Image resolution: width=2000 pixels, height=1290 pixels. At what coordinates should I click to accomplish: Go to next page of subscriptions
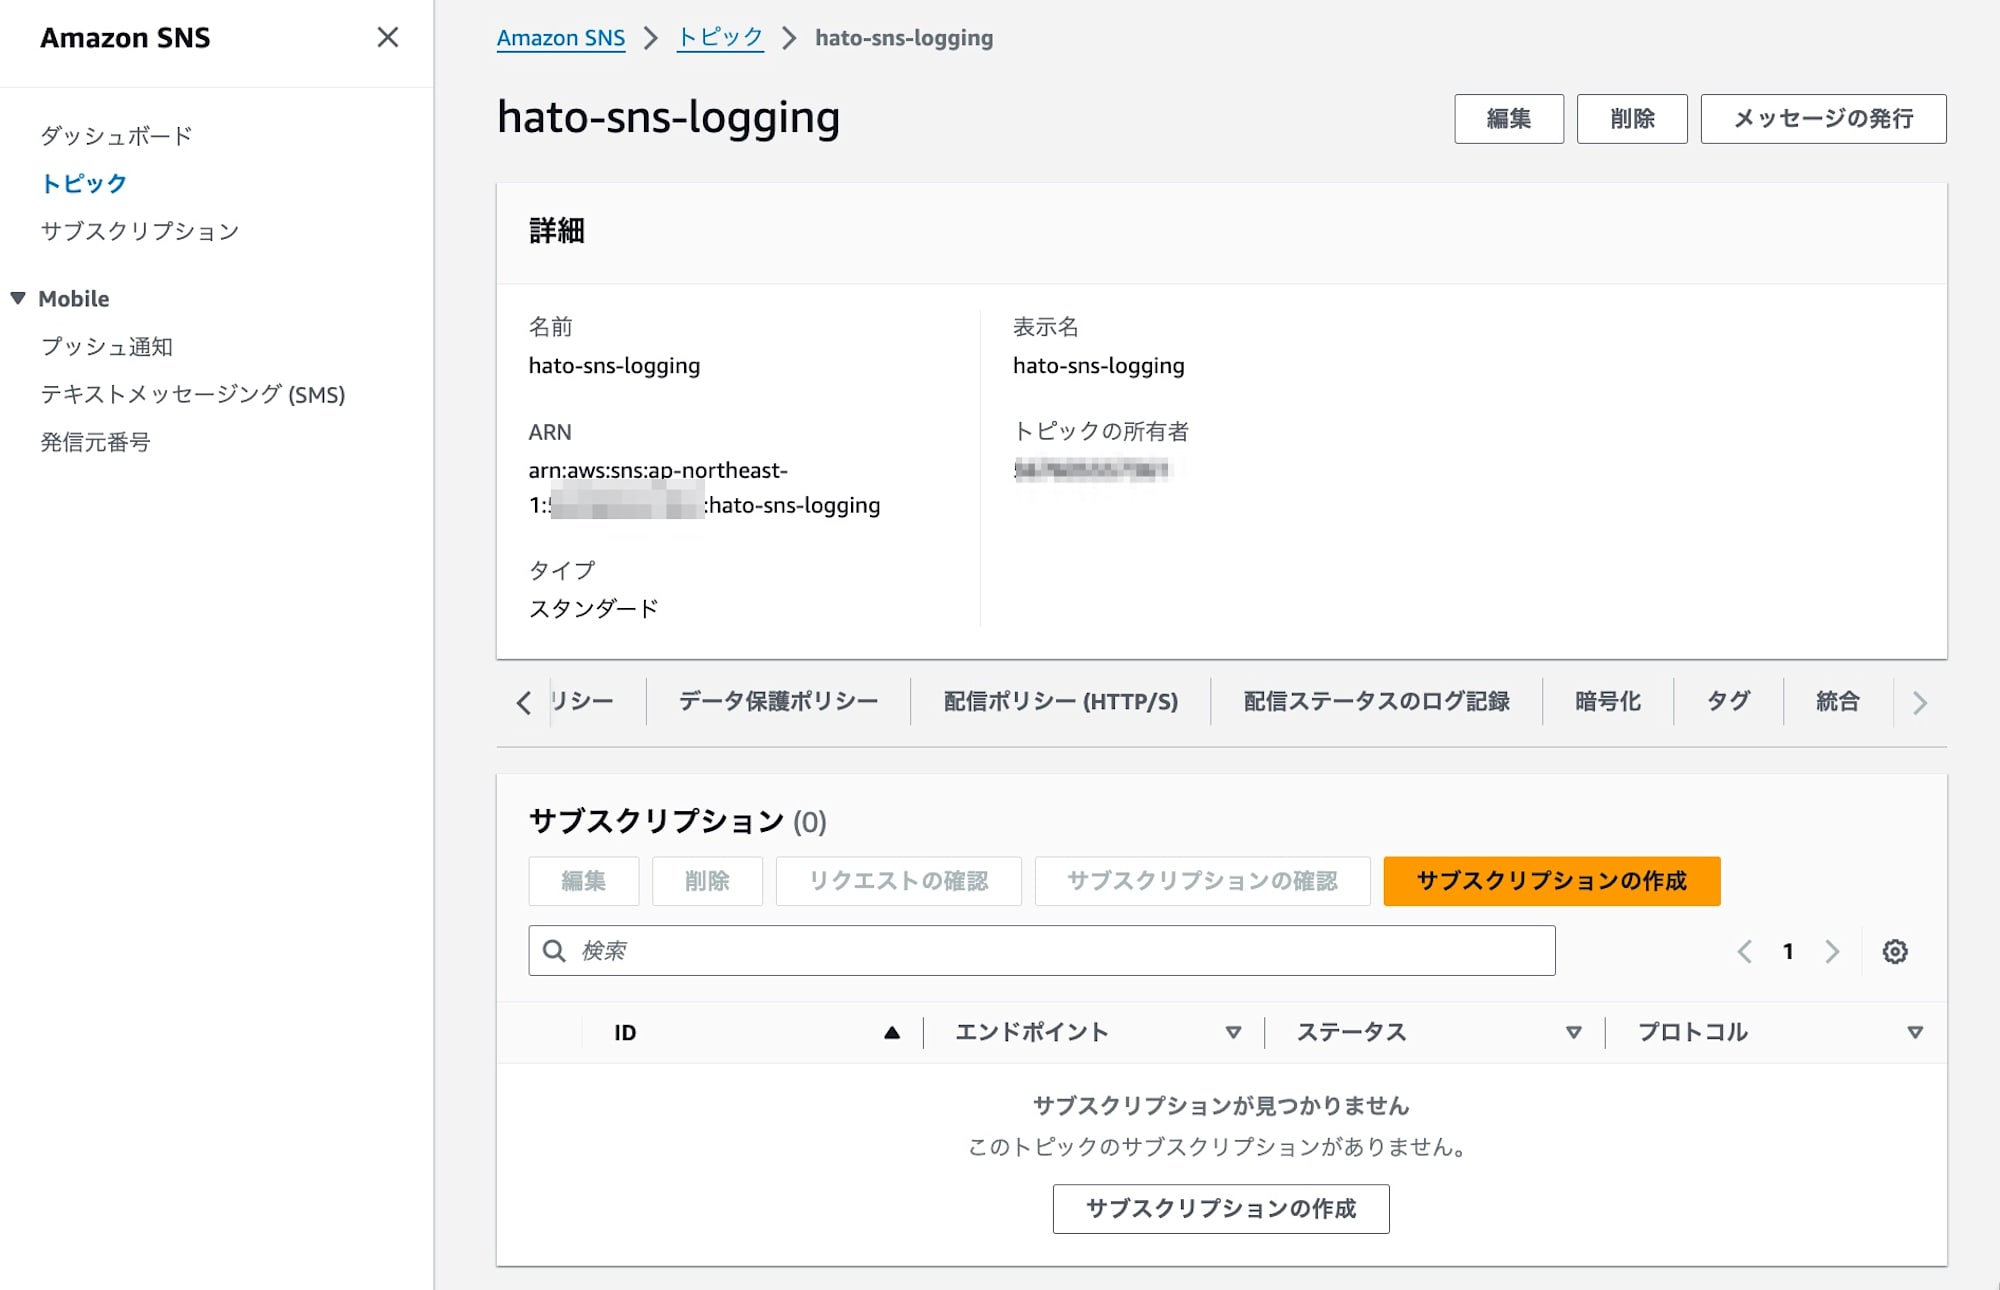pos(1832,951)
